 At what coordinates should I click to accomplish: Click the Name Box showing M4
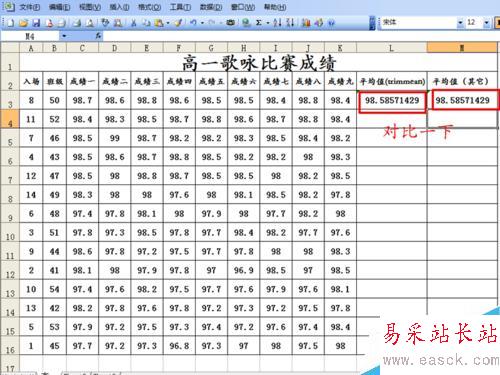30,36
